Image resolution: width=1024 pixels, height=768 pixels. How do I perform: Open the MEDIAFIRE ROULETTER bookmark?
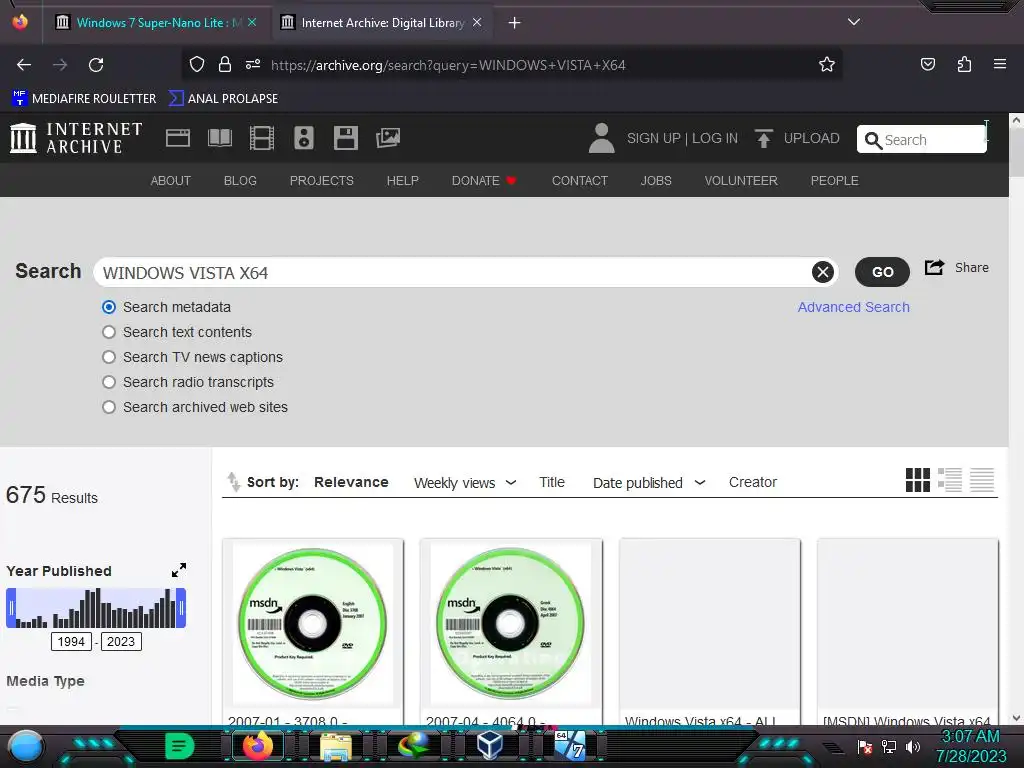(84, 98)
